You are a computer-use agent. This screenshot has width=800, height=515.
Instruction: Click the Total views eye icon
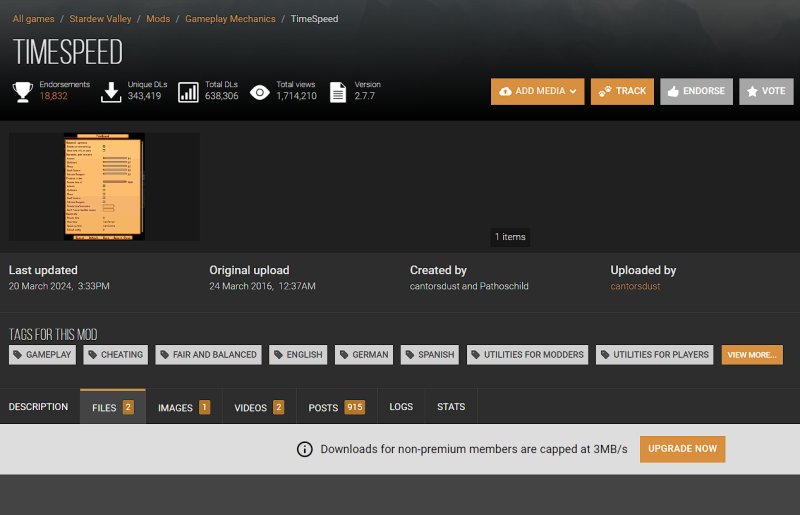click(260, 92)
